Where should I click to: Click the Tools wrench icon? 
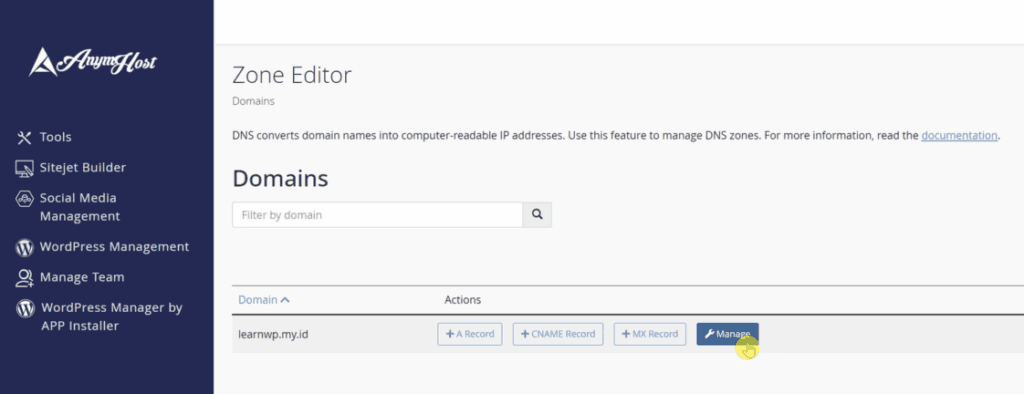click(24, 137)
